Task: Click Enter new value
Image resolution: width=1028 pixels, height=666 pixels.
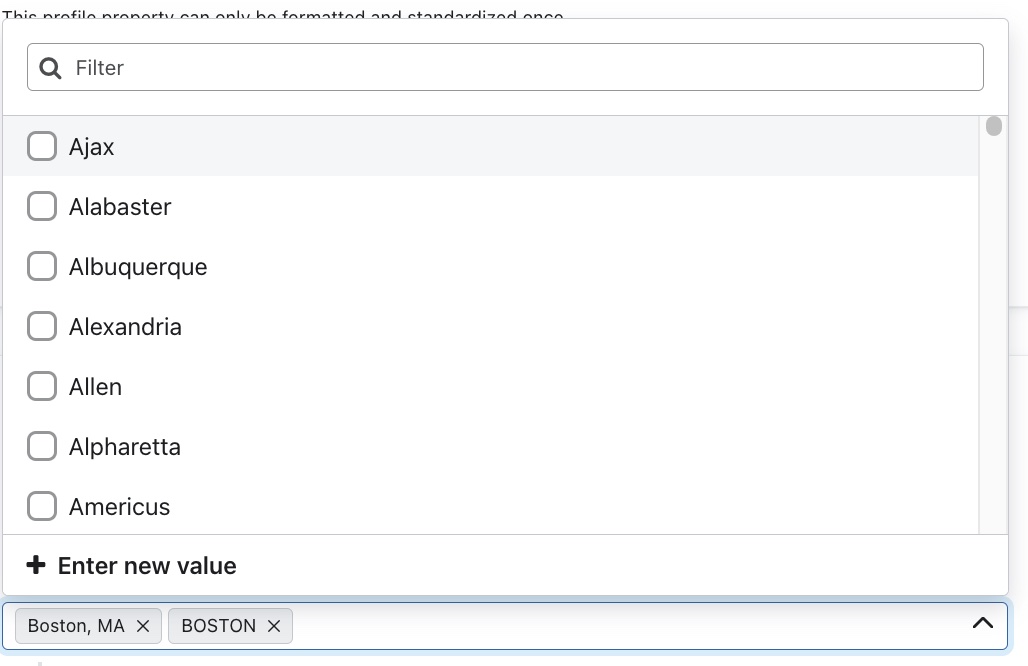Action: pos(146,565)
